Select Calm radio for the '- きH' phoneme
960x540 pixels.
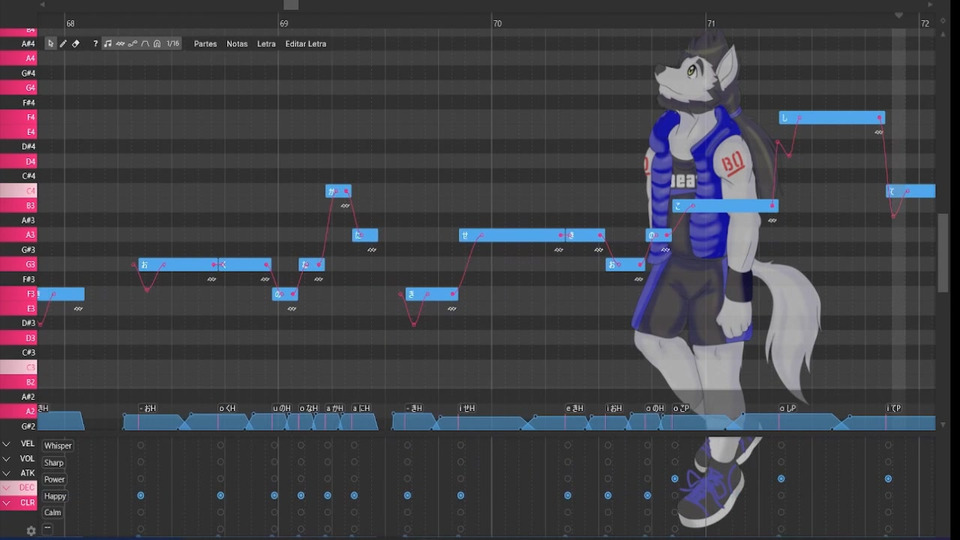point(408,512)
